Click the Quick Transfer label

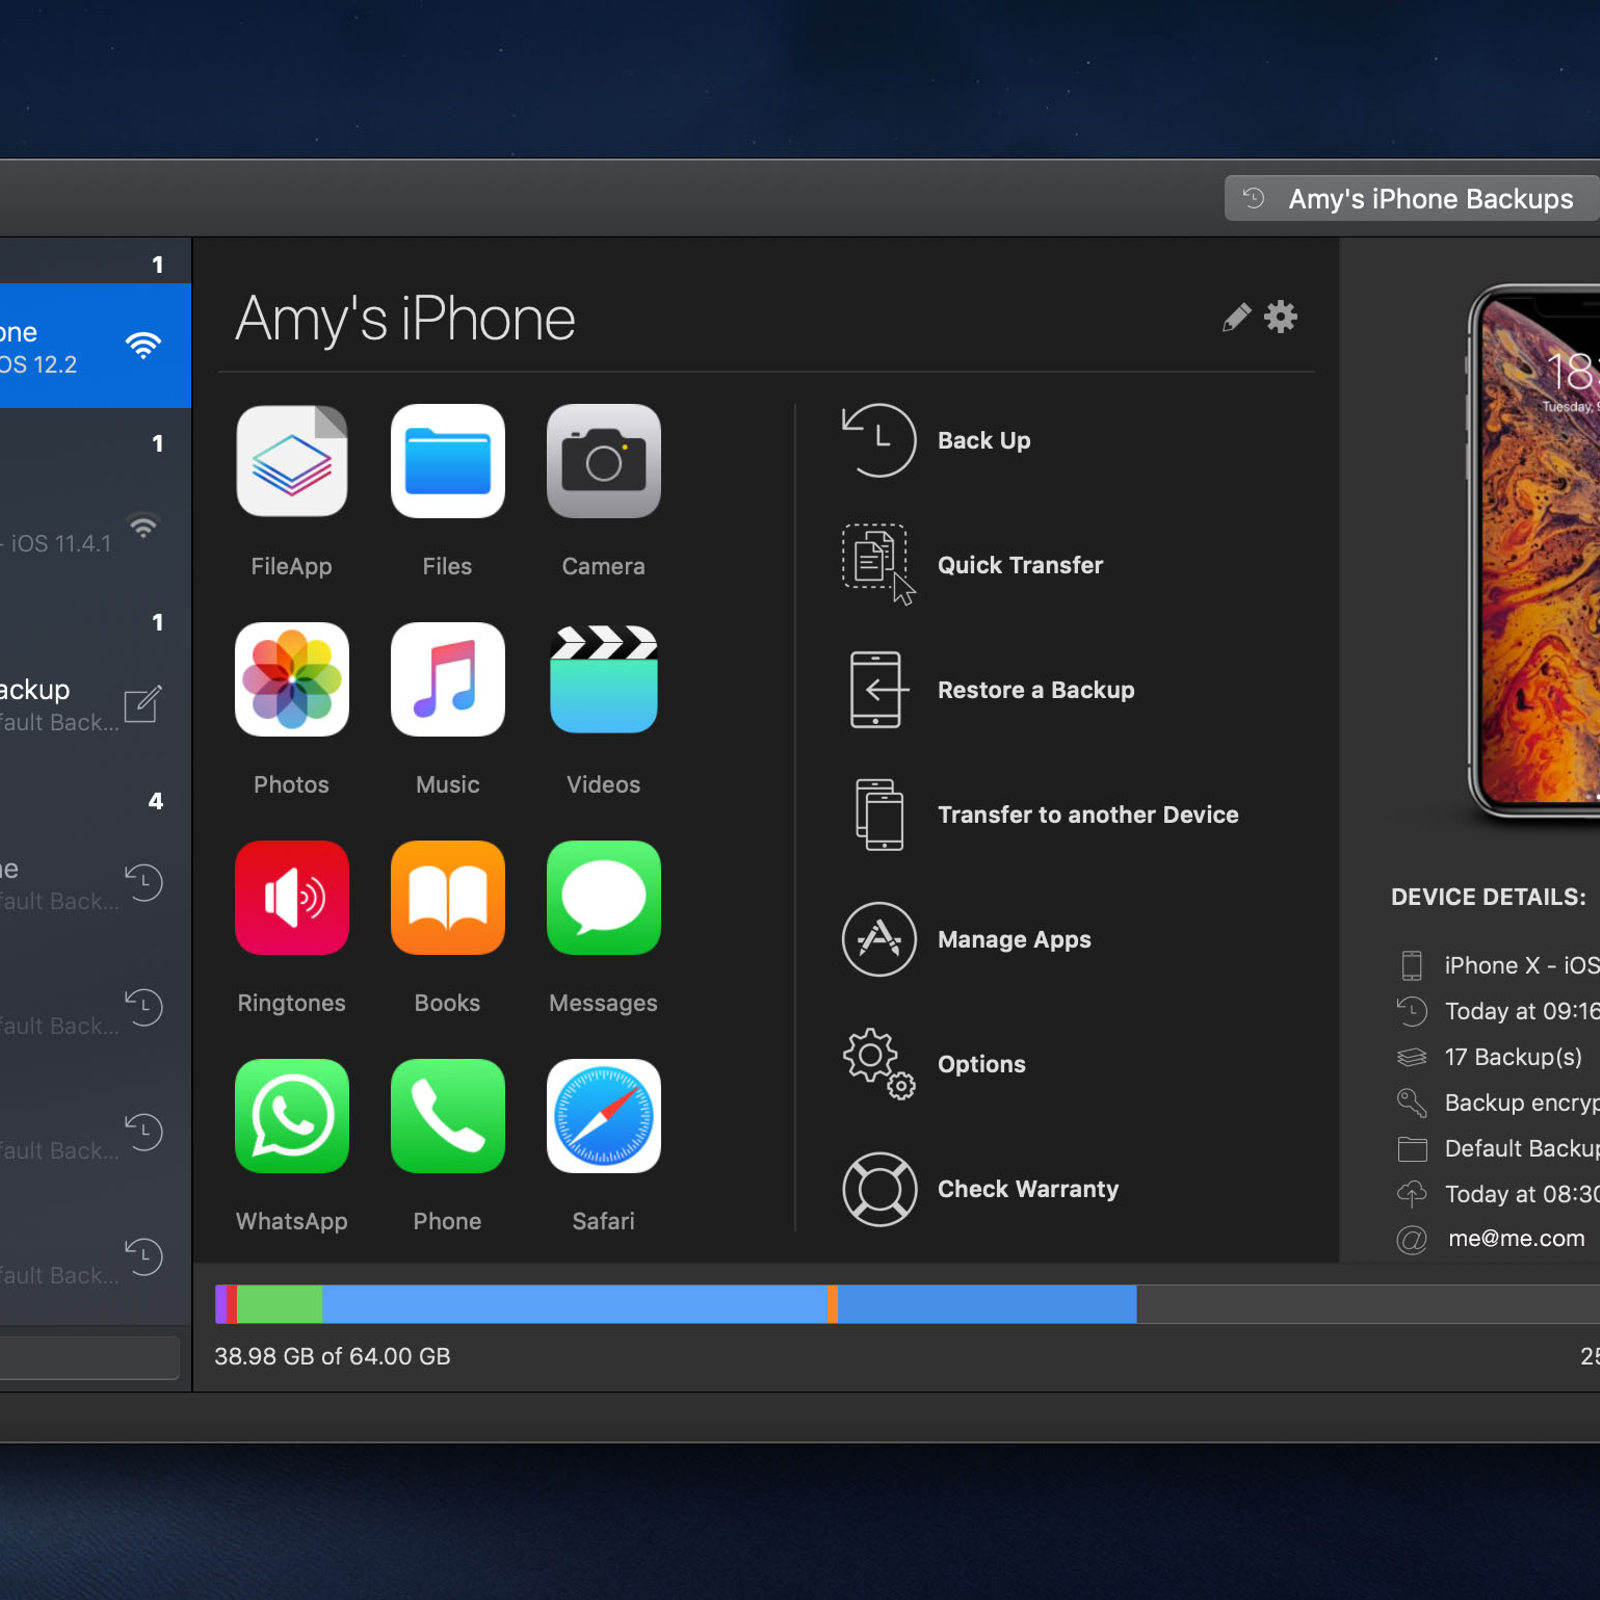pos(1020,565)
